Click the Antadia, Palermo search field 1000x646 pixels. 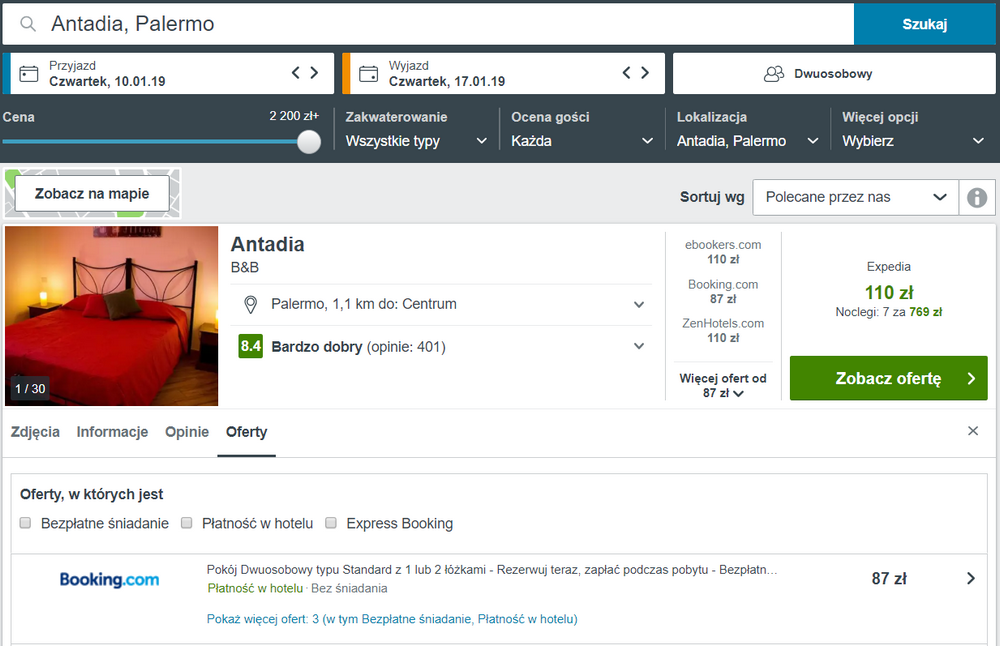point(428,24)
